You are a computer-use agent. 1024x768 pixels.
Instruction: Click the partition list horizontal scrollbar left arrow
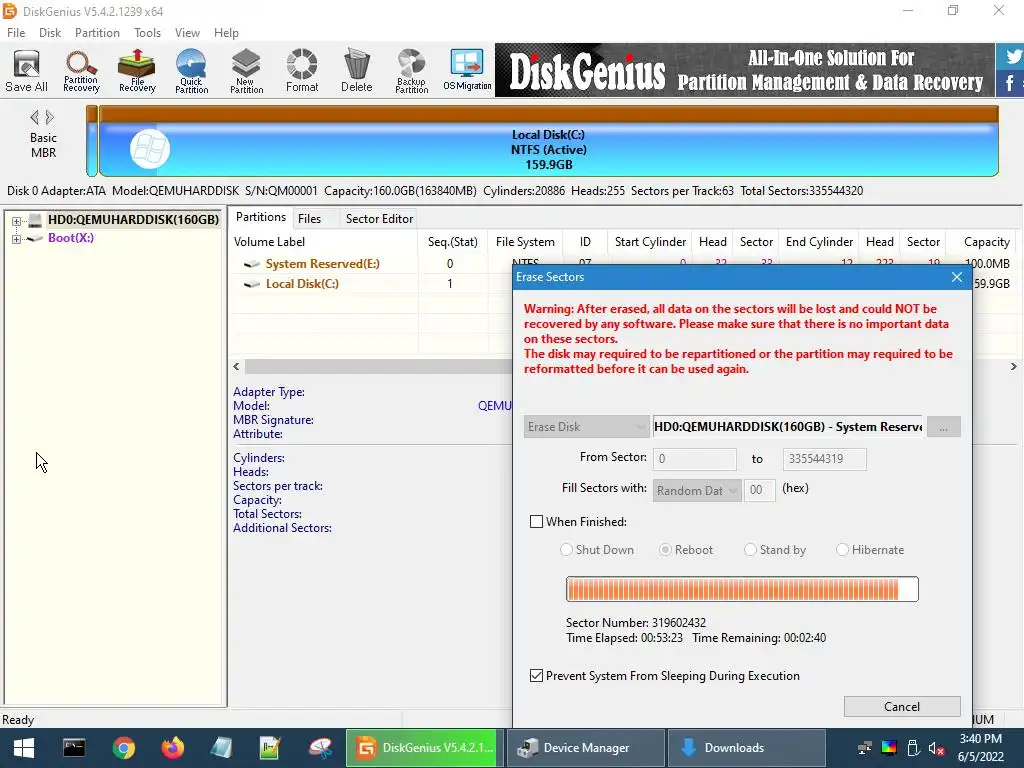236,366
